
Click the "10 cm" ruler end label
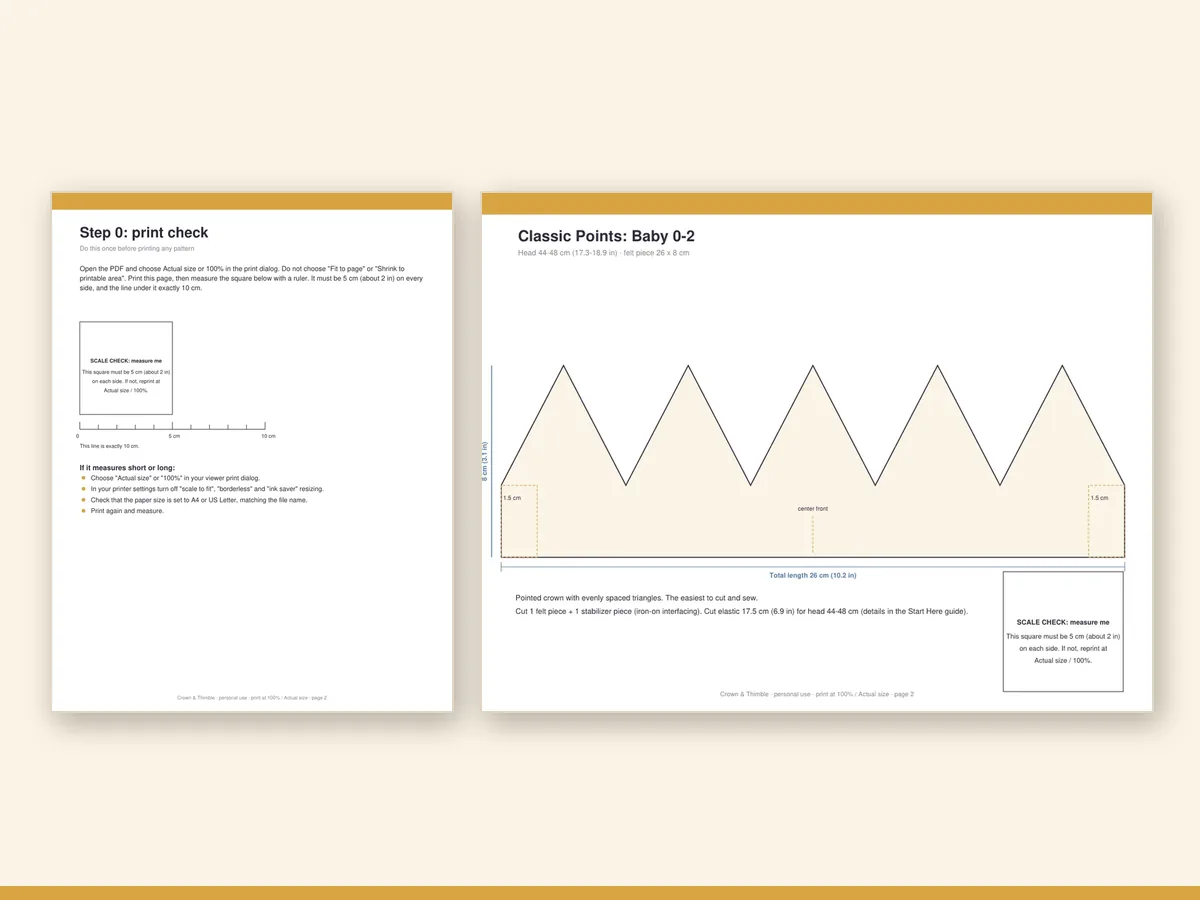pyautogui.click(x=268, y=436)
